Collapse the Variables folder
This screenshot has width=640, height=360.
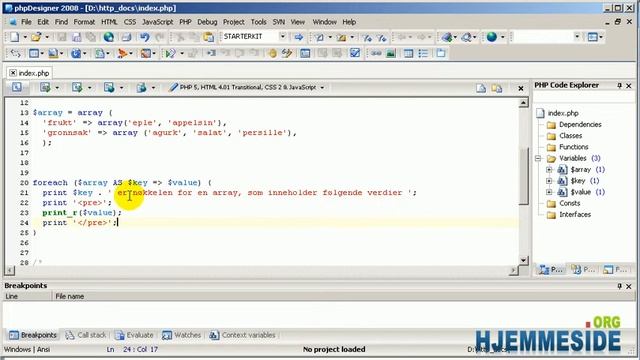(x=538, y=158)
